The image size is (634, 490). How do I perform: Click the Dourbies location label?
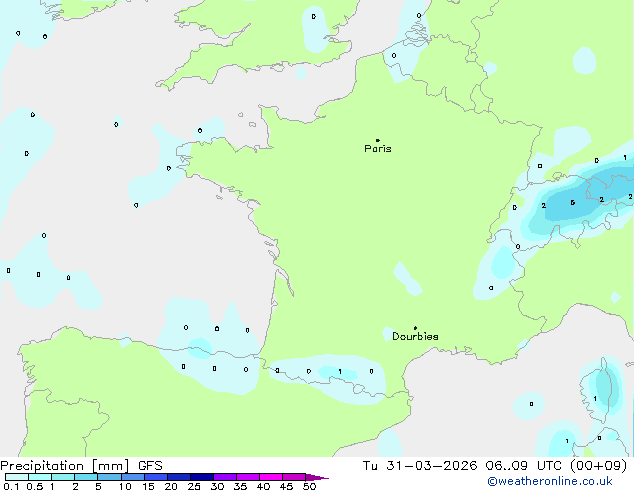[x=415, y=336]
